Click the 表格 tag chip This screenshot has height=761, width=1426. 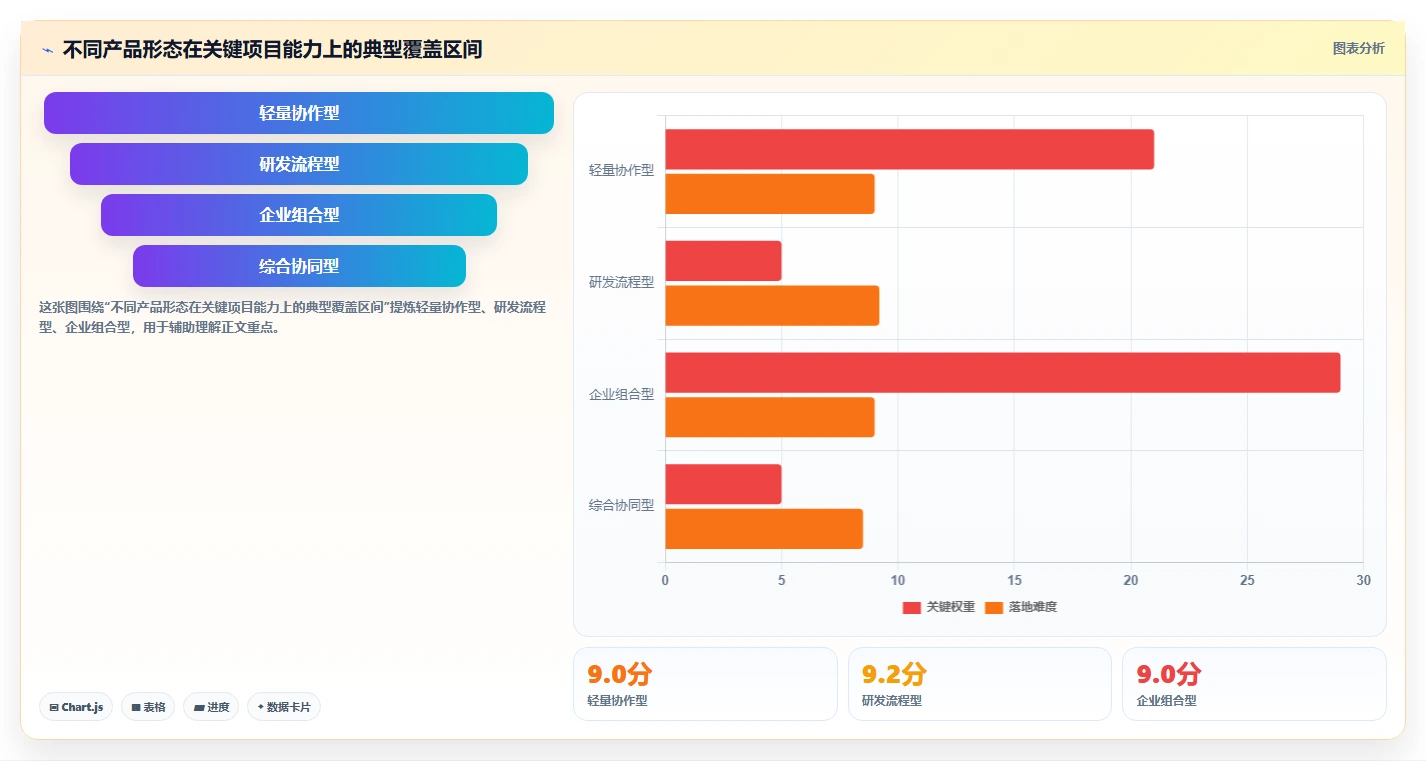click(148, 707)
